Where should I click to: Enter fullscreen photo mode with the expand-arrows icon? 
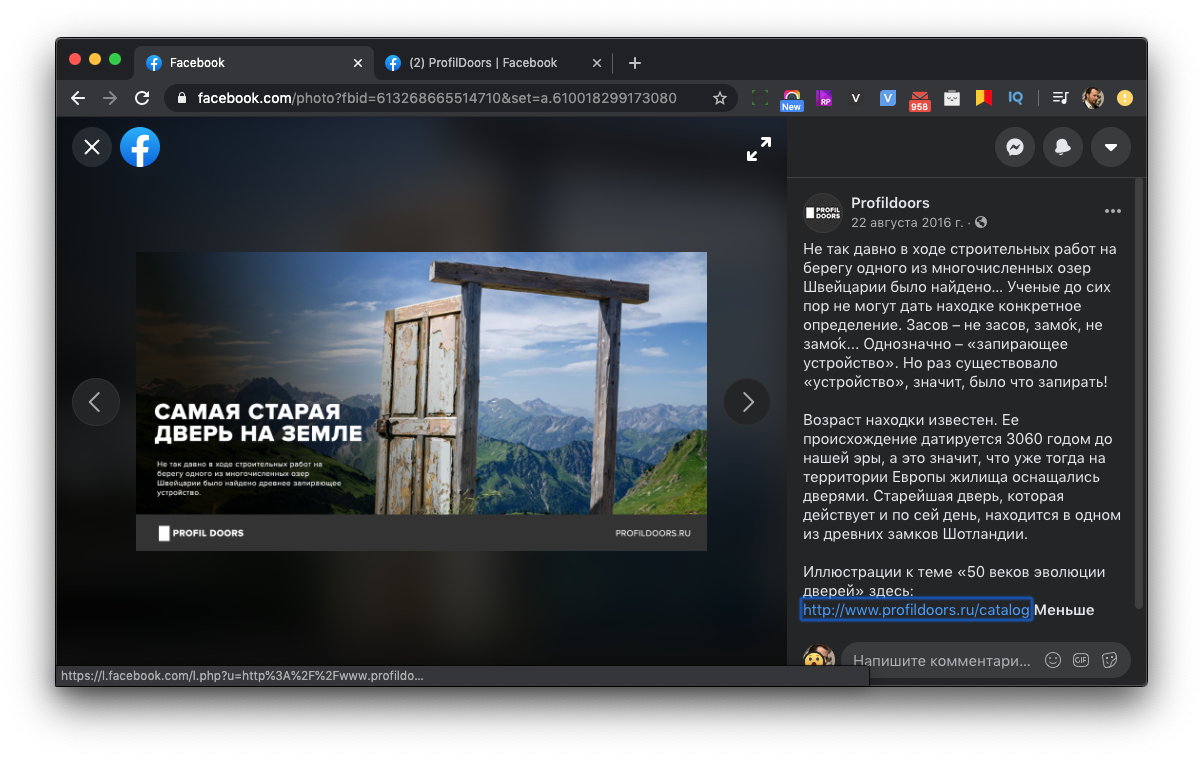[x=759, y=149]
